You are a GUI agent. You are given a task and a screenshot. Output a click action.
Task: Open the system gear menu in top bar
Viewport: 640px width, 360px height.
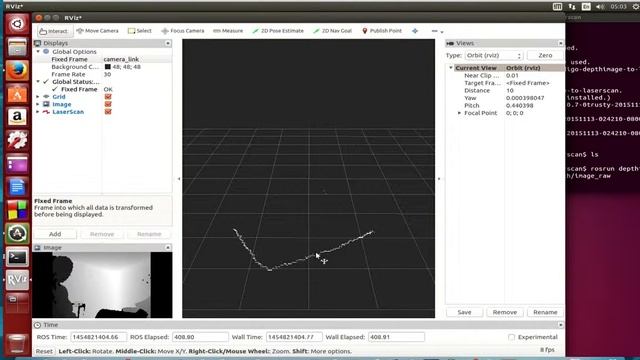pos(636,7)
